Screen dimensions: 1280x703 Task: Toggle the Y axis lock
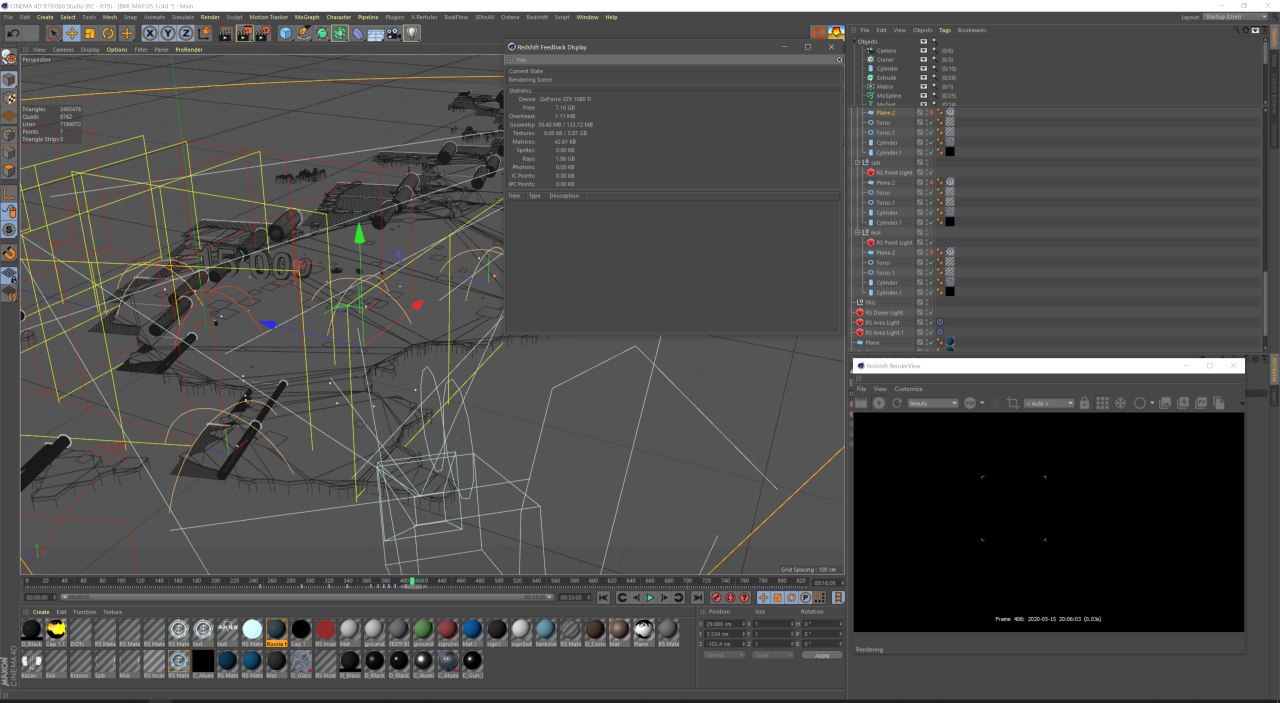[x=168, y=33]
